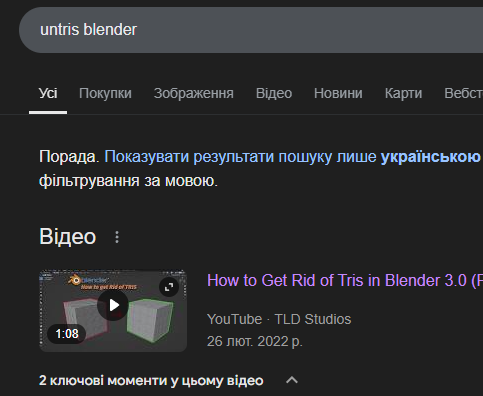This screenshot has width=483, height=396.
Task: Switch to the Зображення tab
Action: pyautogui.click(x=194, y=93)
